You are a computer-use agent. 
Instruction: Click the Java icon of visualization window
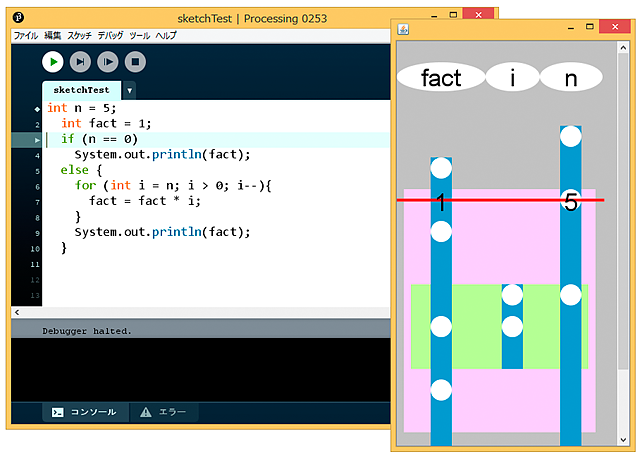click(403, 28)
